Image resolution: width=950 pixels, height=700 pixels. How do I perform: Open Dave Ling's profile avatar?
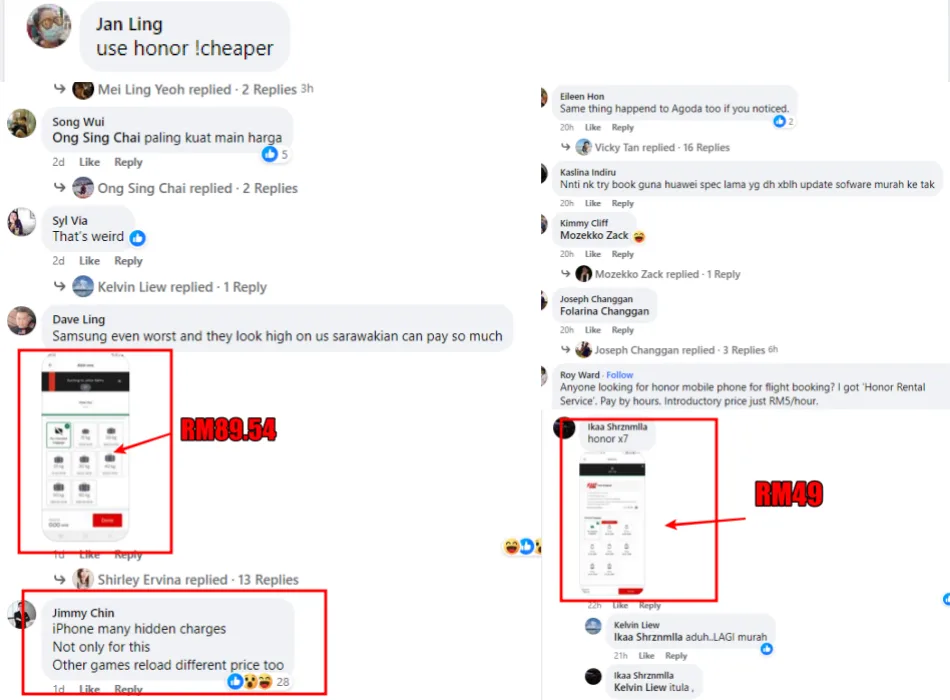22,321
